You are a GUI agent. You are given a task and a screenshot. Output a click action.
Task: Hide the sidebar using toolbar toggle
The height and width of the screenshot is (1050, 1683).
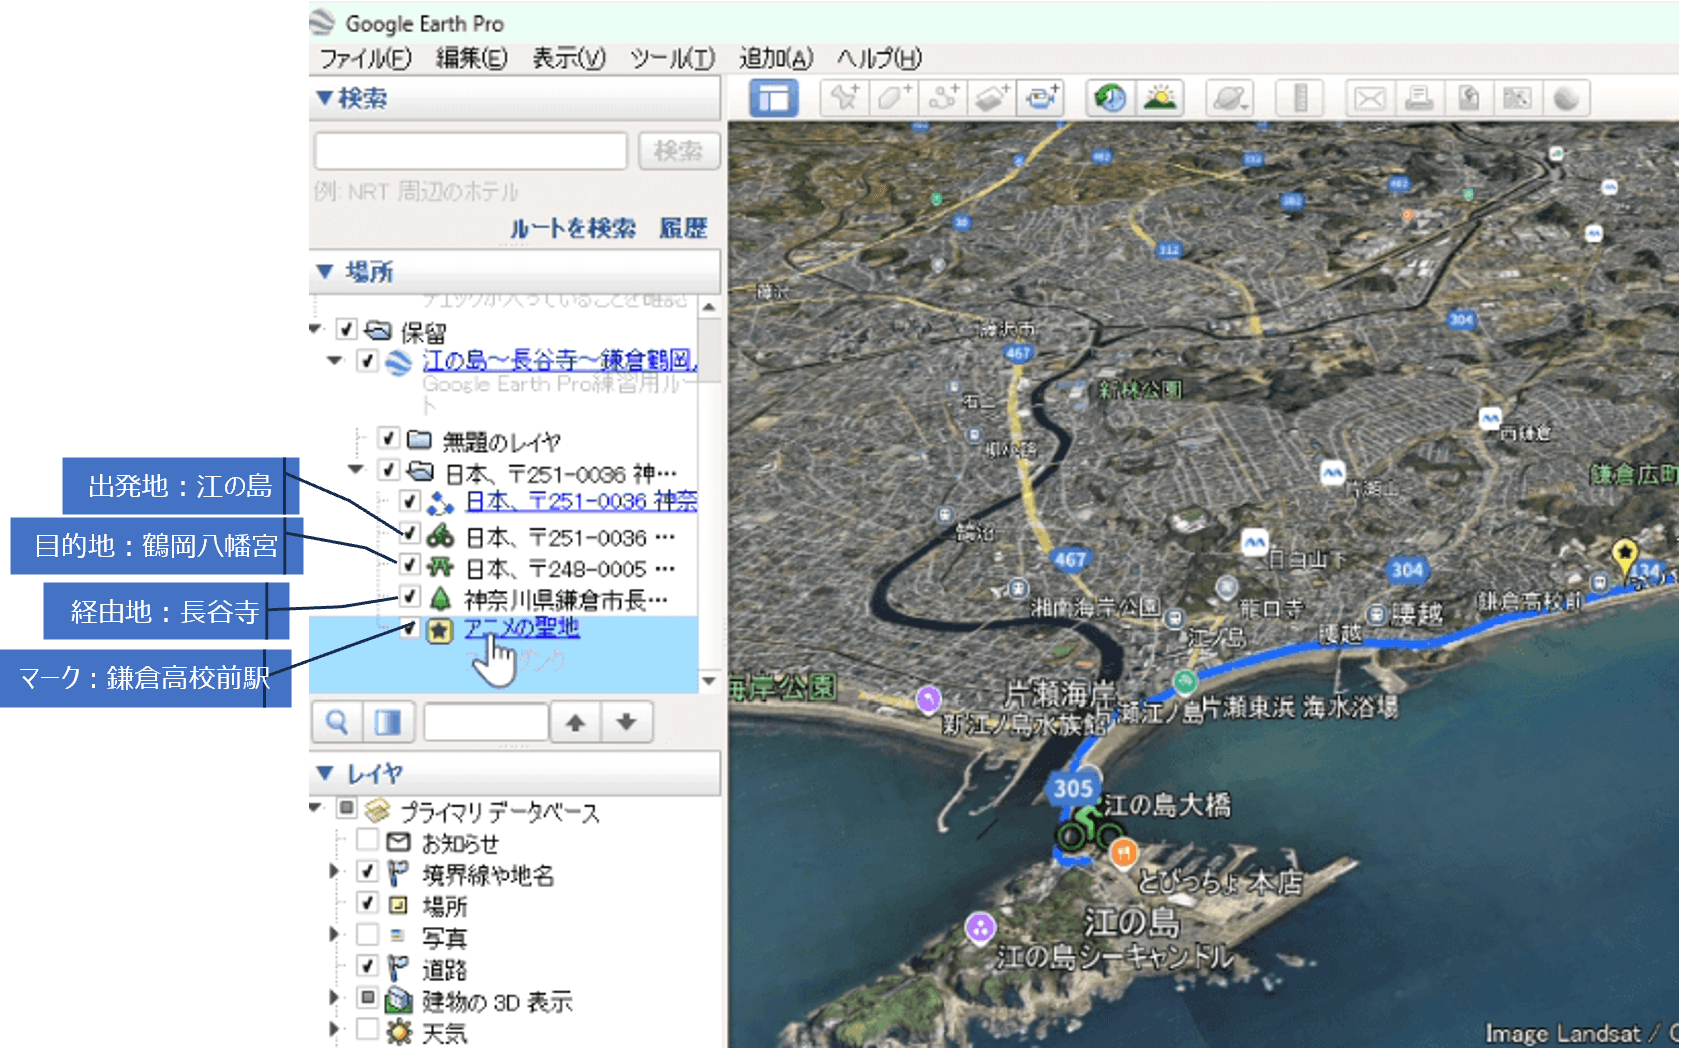(774, 98)
